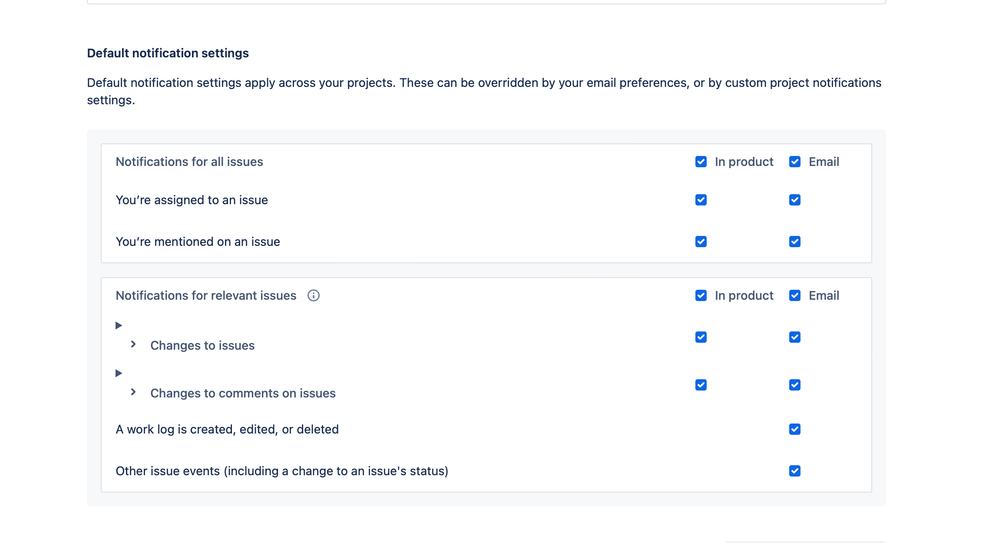The height and width of the screenshot is (543, 999).
Task: Toggle In product for mentioned on an issue
Action: tap(701, 242)
